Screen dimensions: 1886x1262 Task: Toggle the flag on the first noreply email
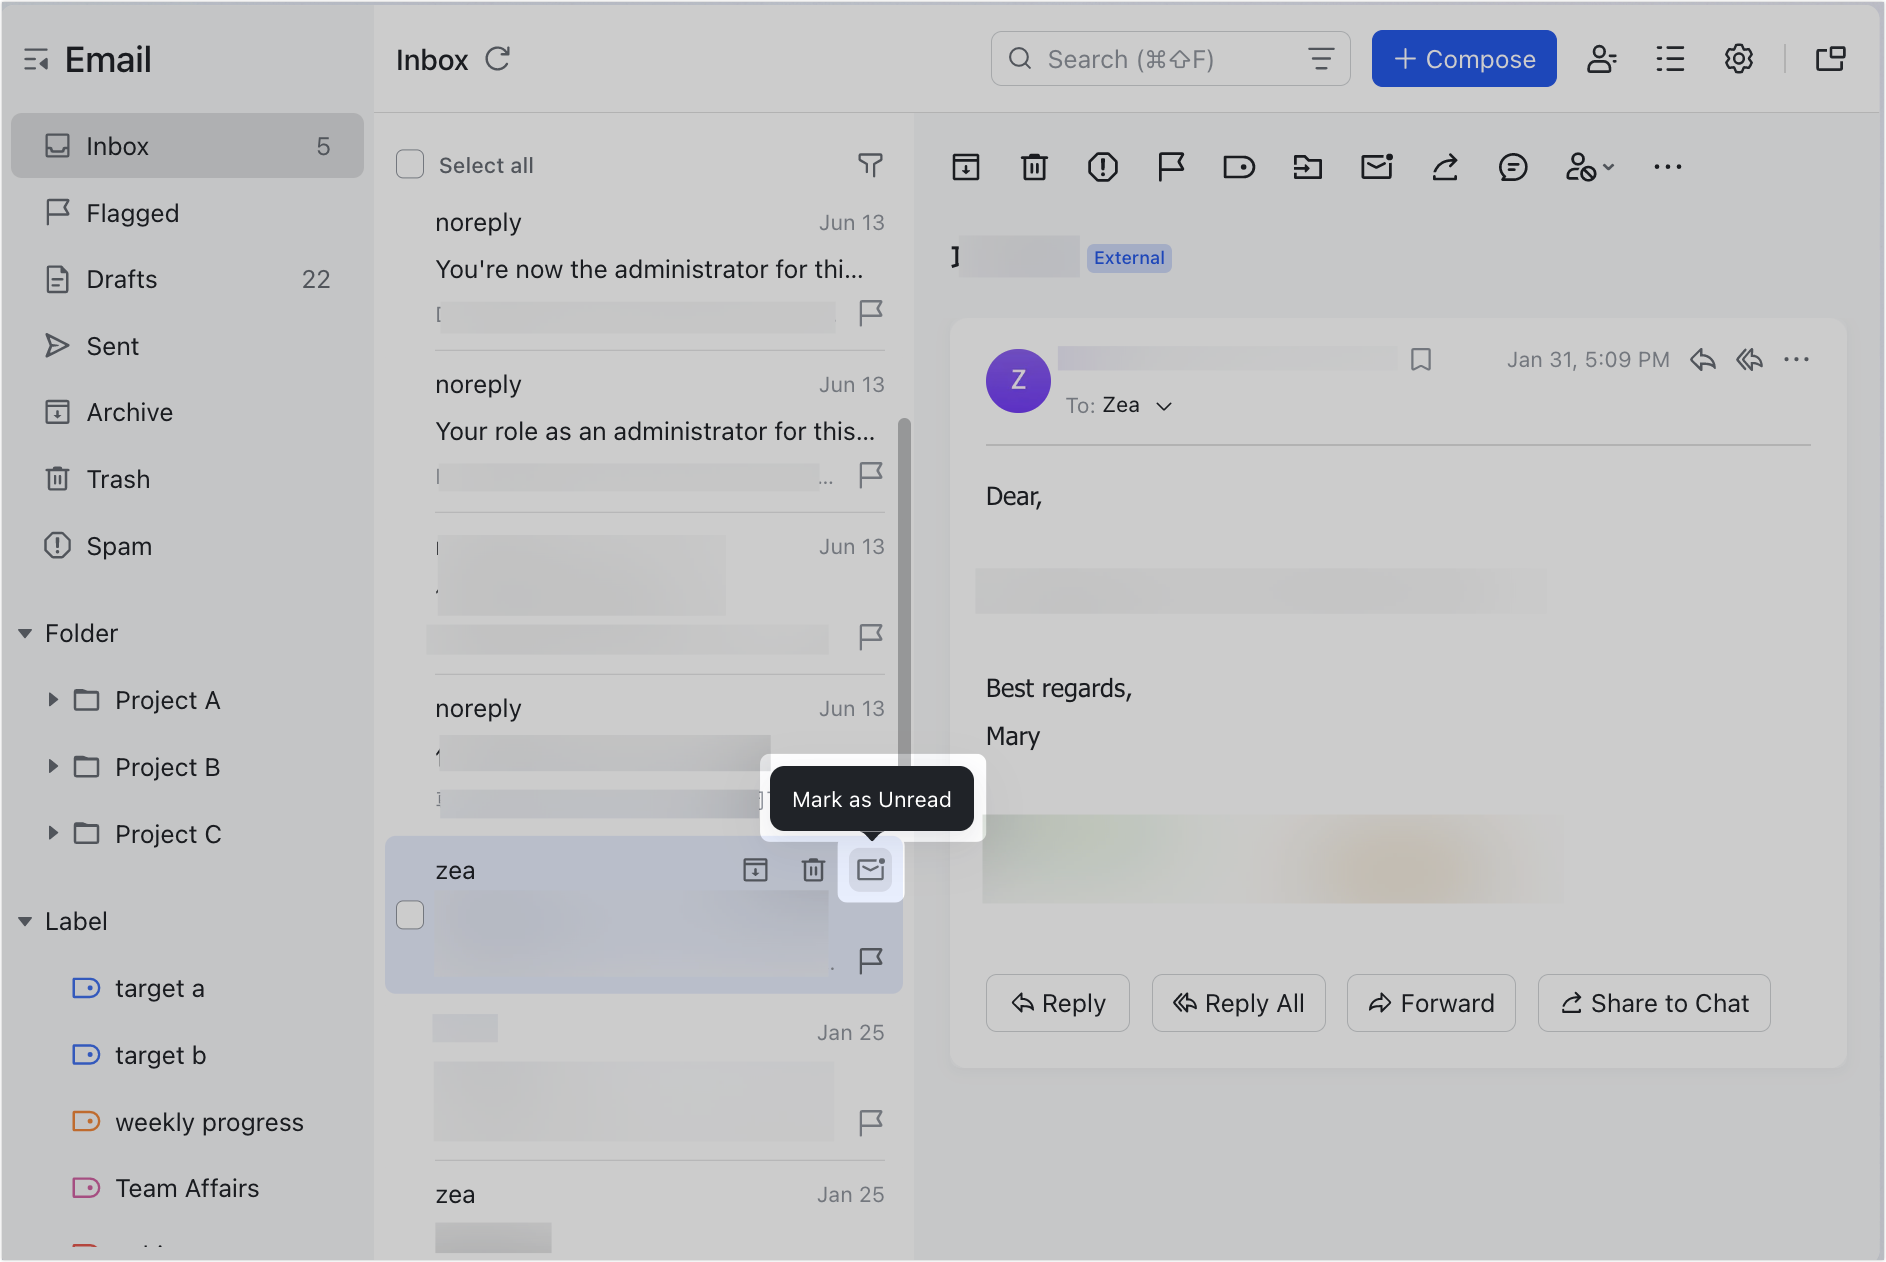click(x=869, y=313)
